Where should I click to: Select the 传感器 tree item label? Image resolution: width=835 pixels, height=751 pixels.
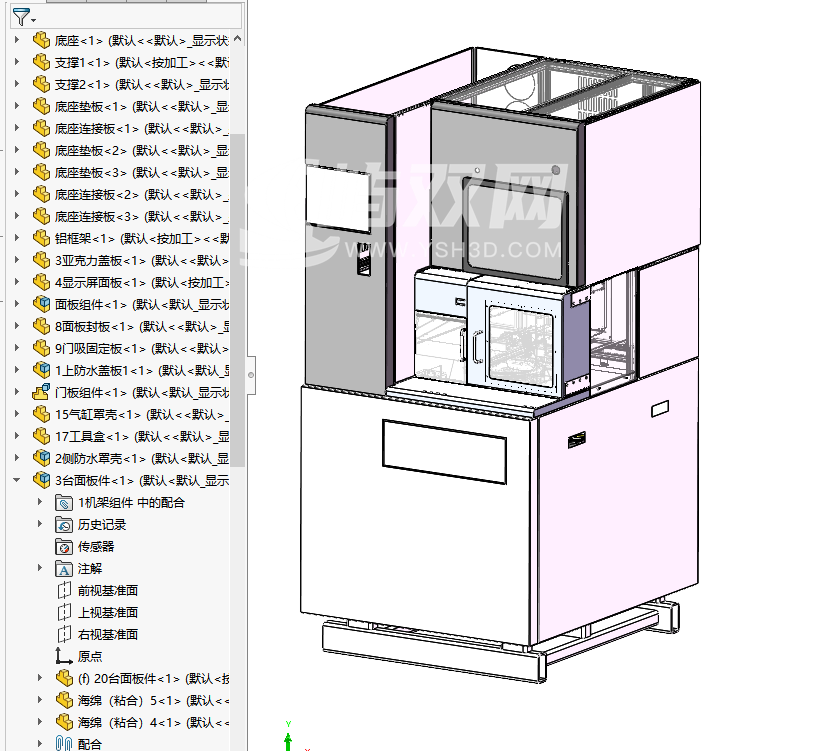click(x=96, y=546)
